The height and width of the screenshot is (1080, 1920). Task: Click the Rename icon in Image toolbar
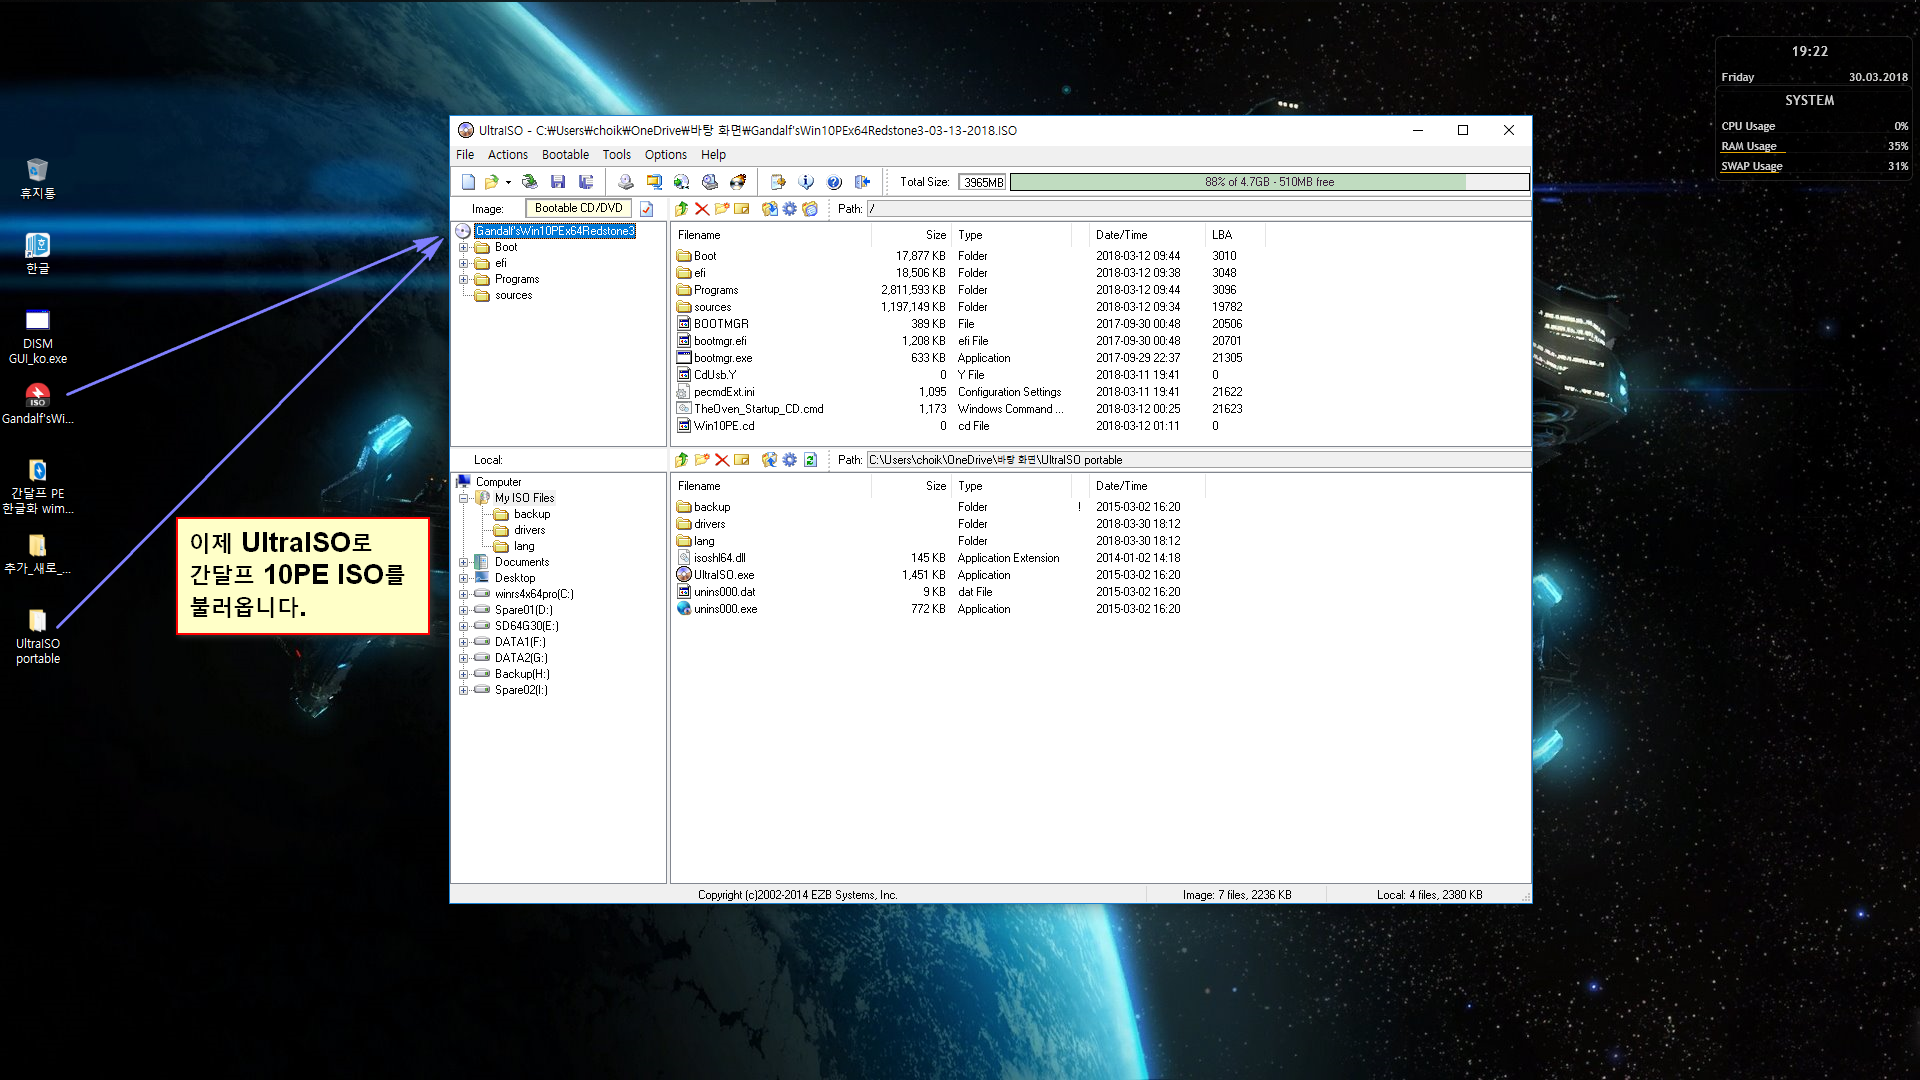pyautogui.click(x=742, y=209)
